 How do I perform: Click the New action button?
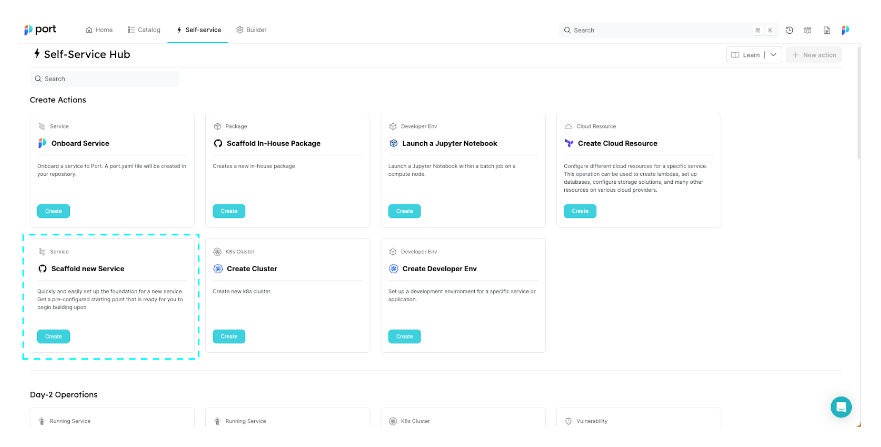coord(813,55)
